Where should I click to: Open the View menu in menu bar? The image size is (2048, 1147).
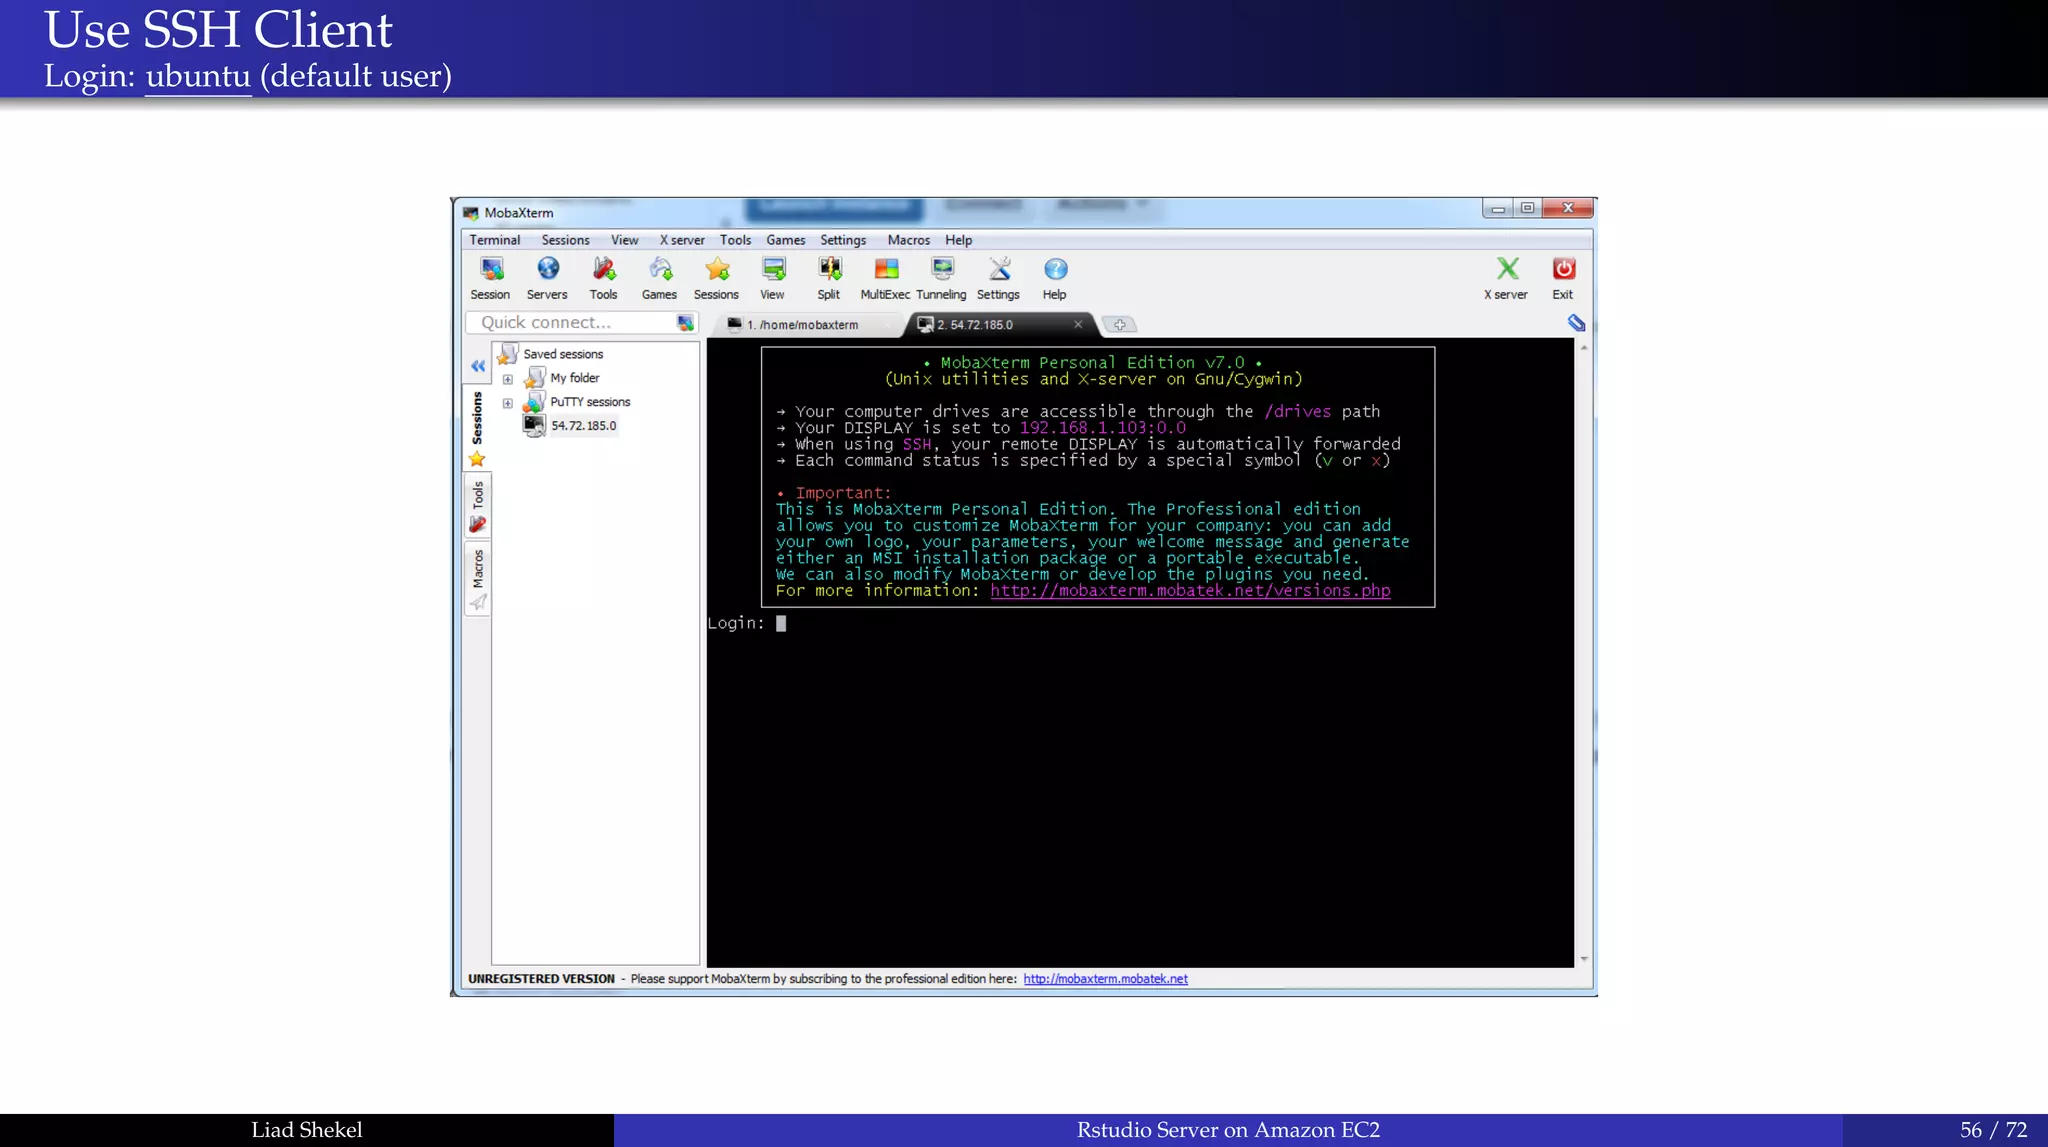(x=624, y=240)
